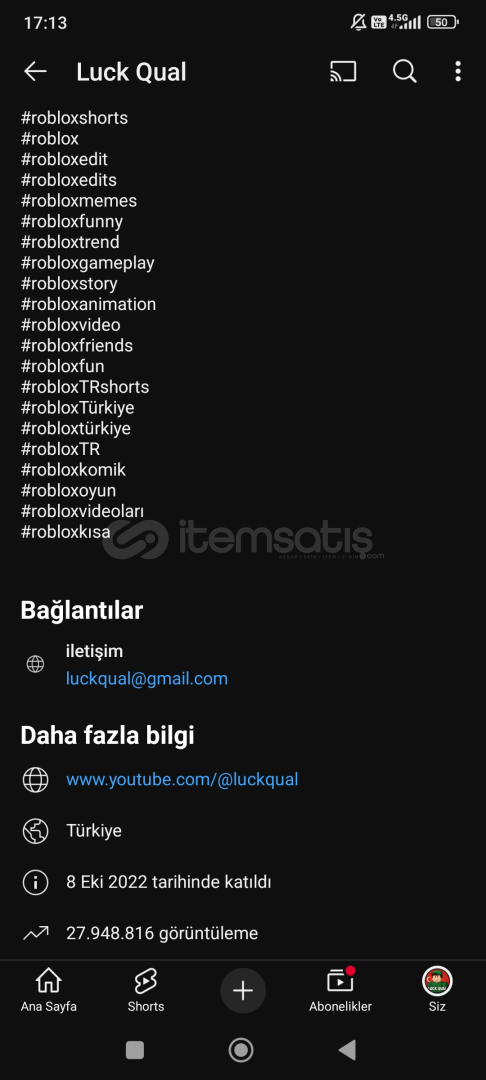
Task: Tap Android home circle button
Action: (241, 1050)
